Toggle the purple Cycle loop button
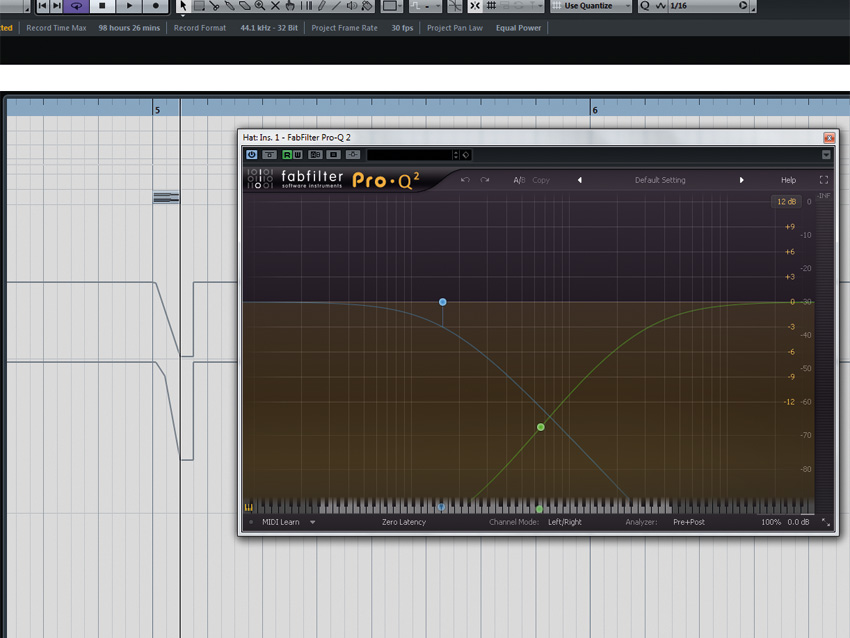Screen dimensions: 850x638 point(76,6)
